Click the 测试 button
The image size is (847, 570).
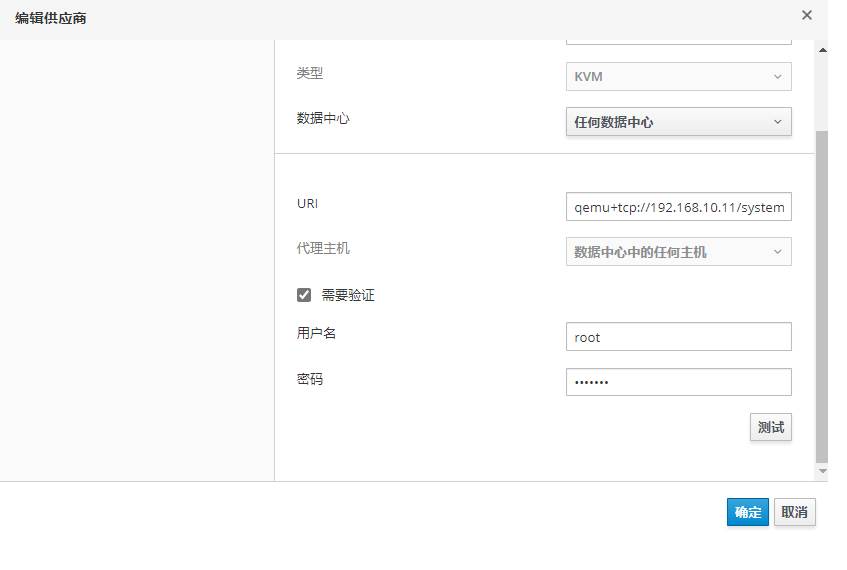[770, 427]
